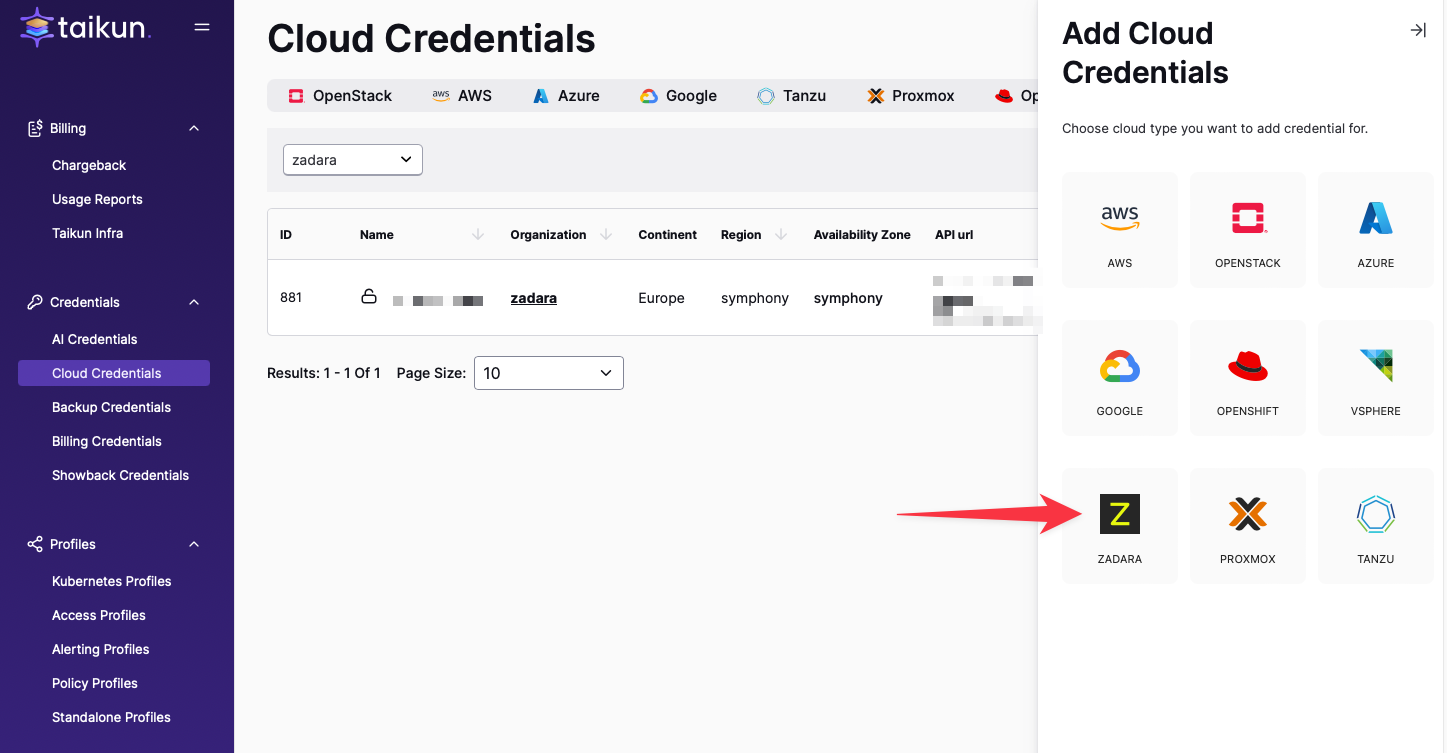Switch to the Azure tab
Viewport: 1447px width, 753px height.
566,96
